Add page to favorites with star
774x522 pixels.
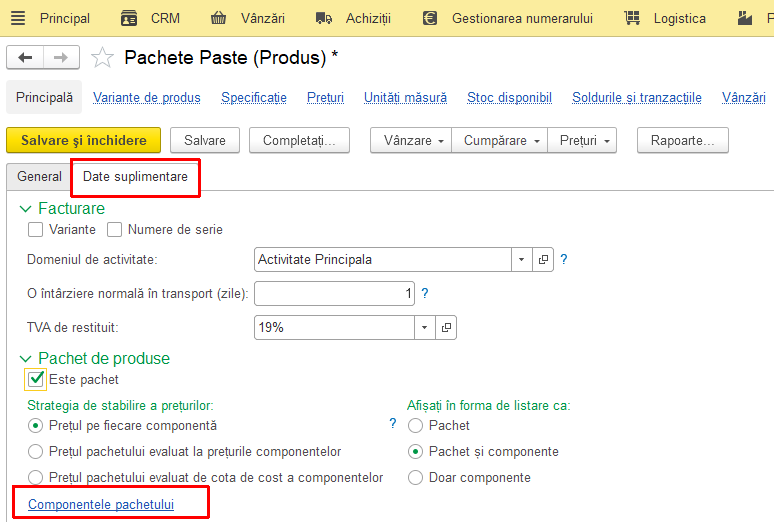pyautogui.click(x=102, y=57)
